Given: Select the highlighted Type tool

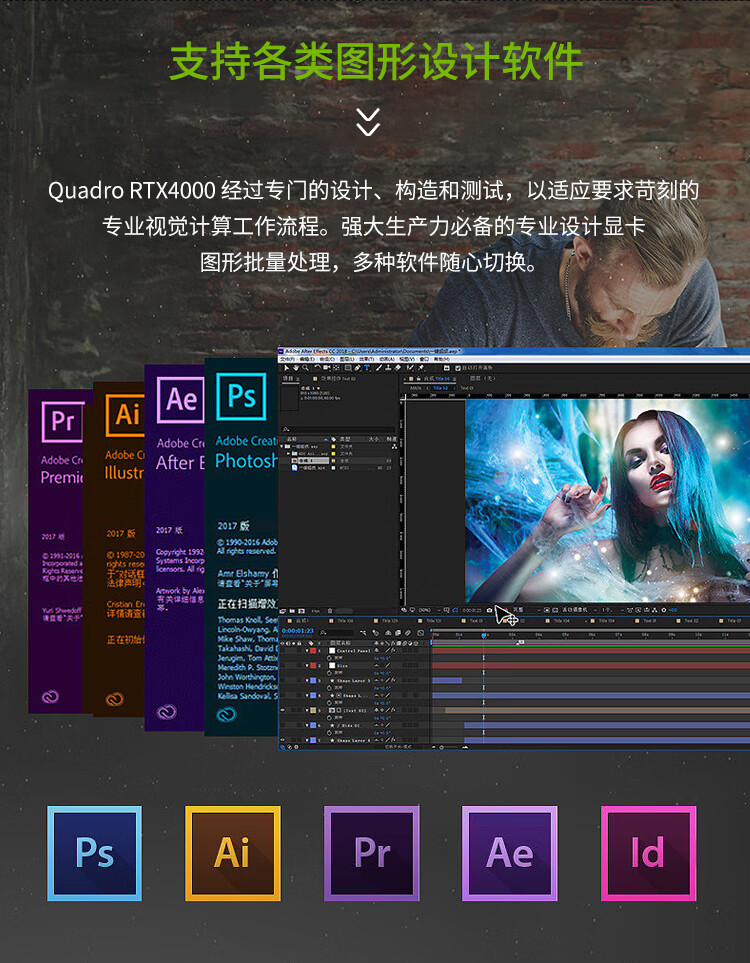Looking at the screenshot, I should click(x=367, y=368).
